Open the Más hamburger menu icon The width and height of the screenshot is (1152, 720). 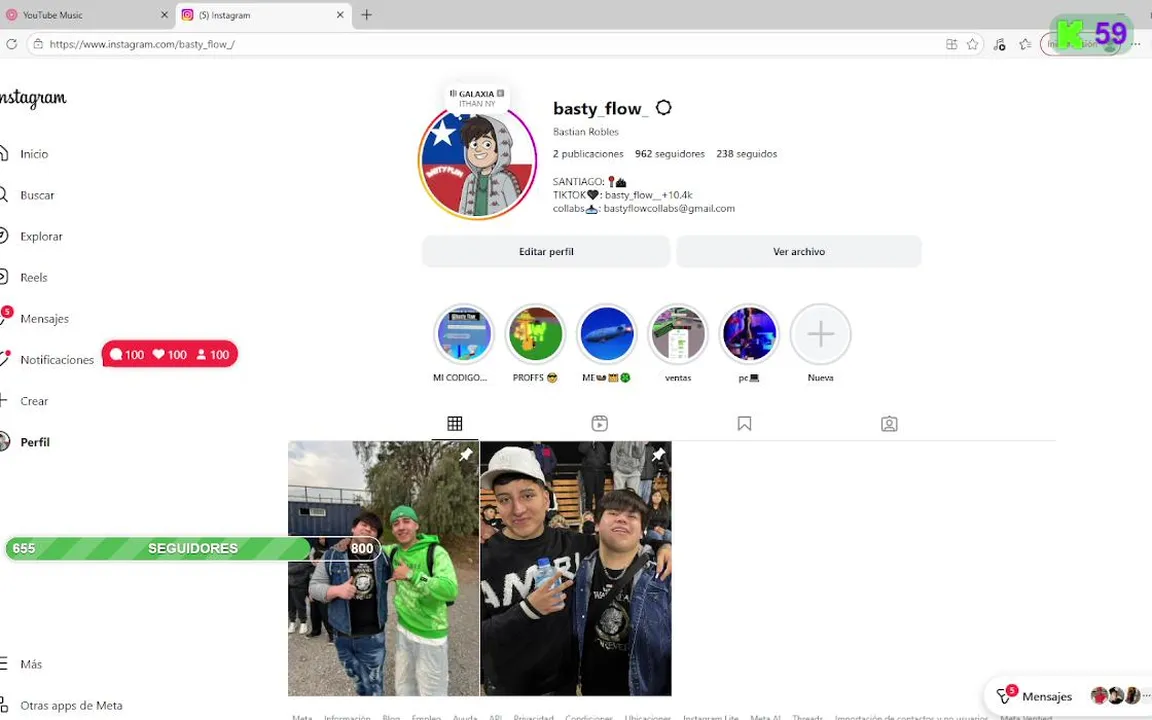(3, 663)
